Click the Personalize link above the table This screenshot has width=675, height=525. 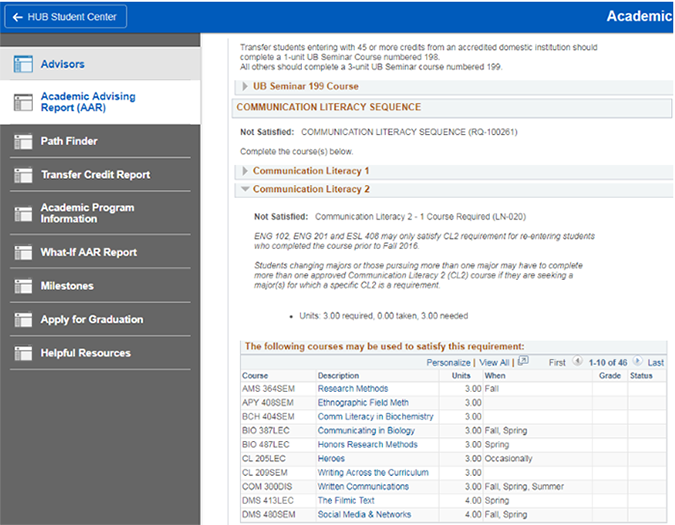tap(448, 362)
